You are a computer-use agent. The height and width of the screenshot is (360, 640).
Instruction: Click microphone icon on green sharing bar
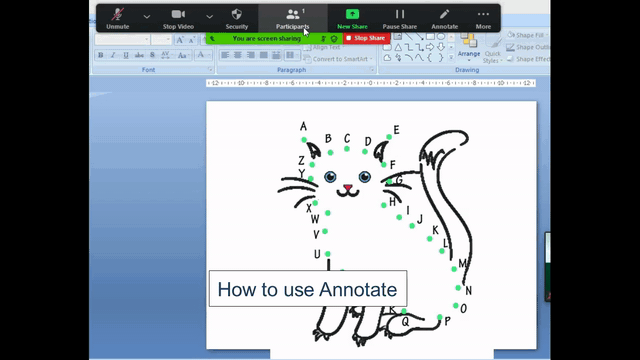click(323, 39)
